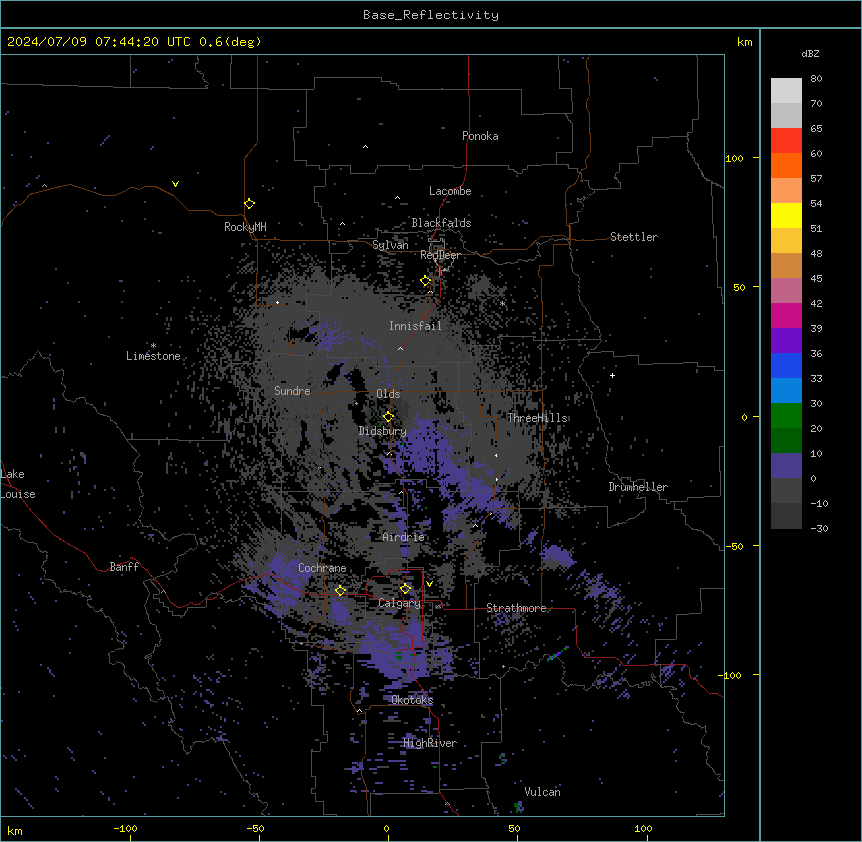Viewport: 862px width, 842px height.
Task: Click the Airdrie city label
Action: tap(404, 537)
